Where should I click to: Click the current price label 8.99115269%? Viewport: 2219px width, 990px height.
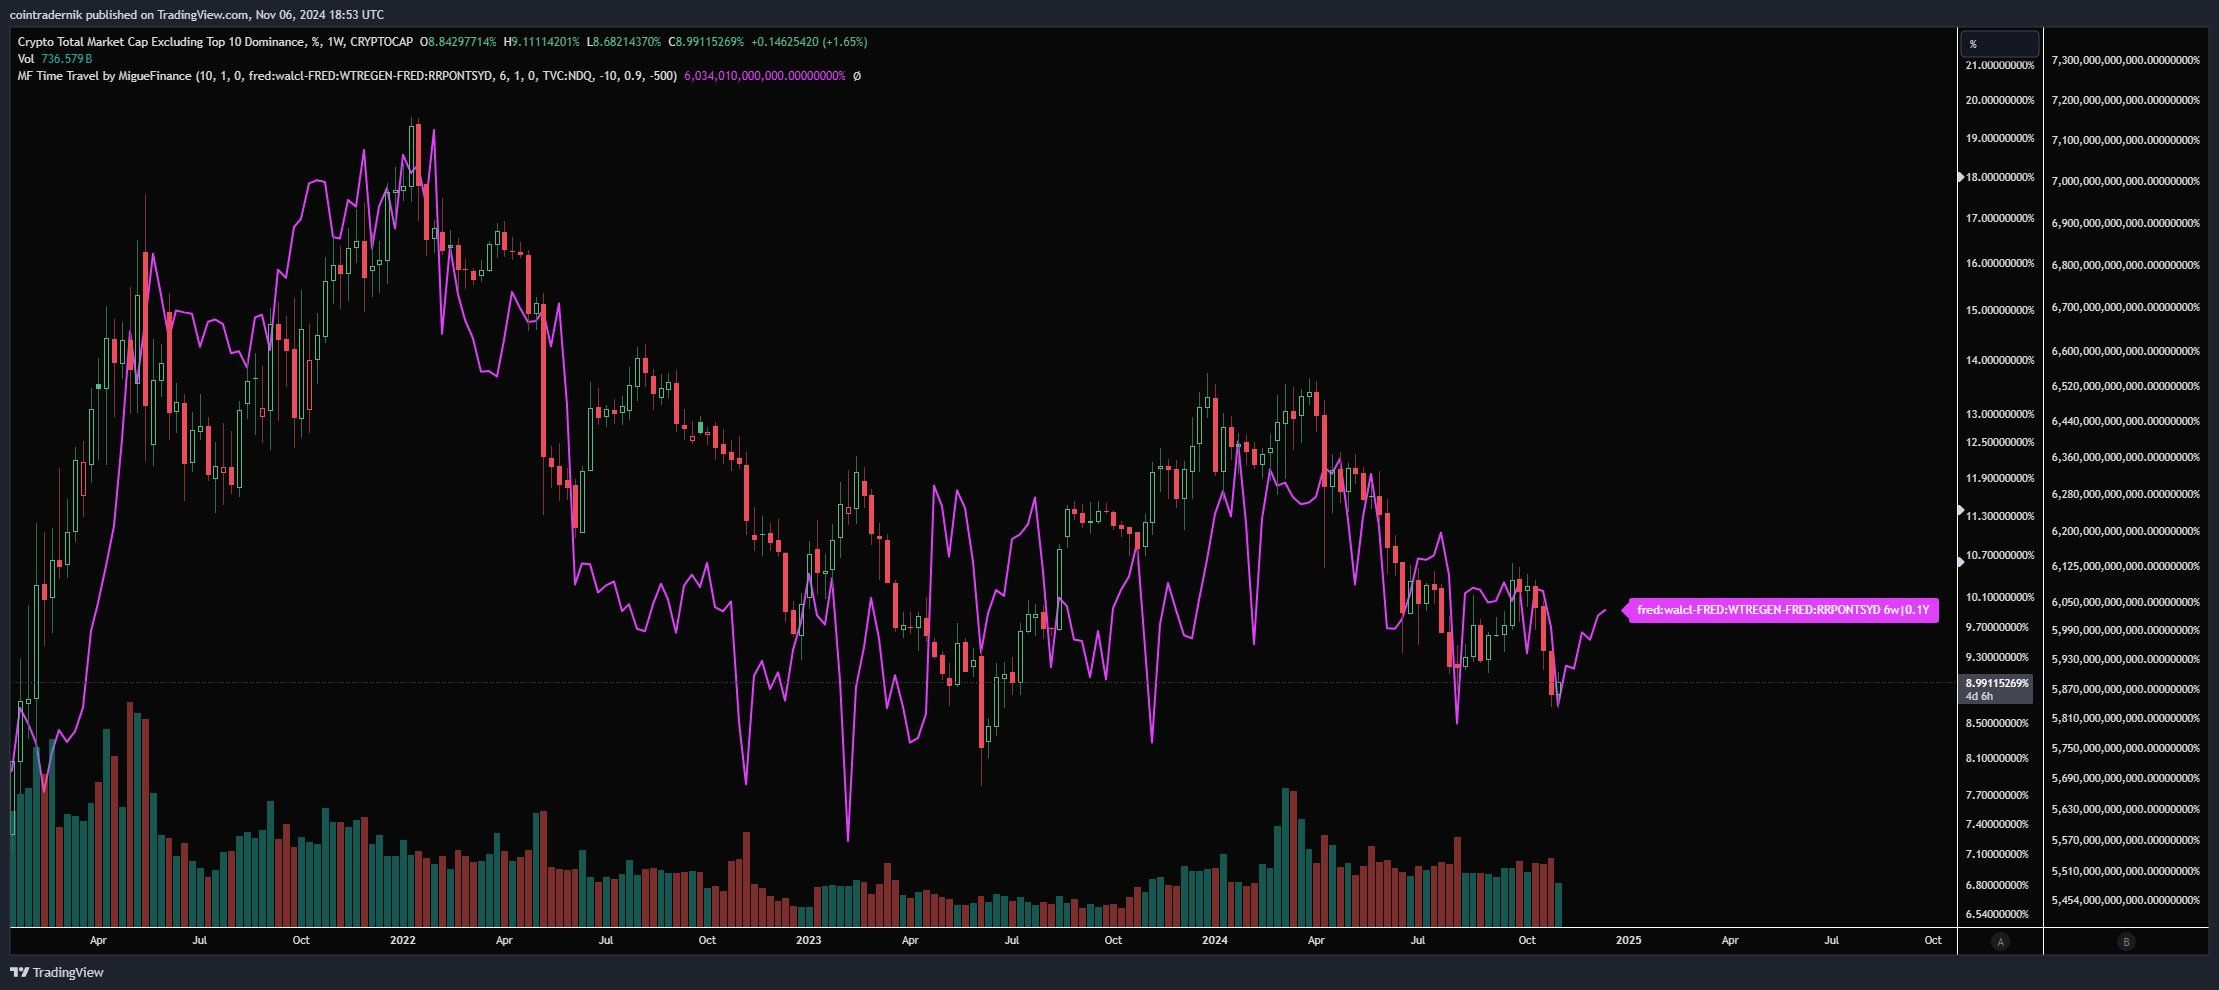(1997, 684)
